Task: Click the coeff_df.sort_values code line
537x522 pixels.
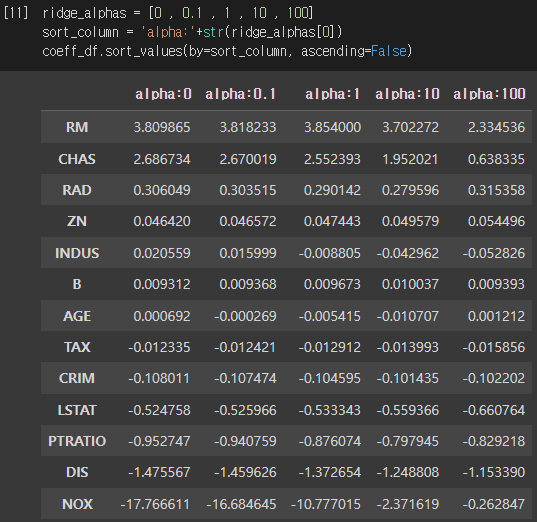Action: (x=227, y=51)
